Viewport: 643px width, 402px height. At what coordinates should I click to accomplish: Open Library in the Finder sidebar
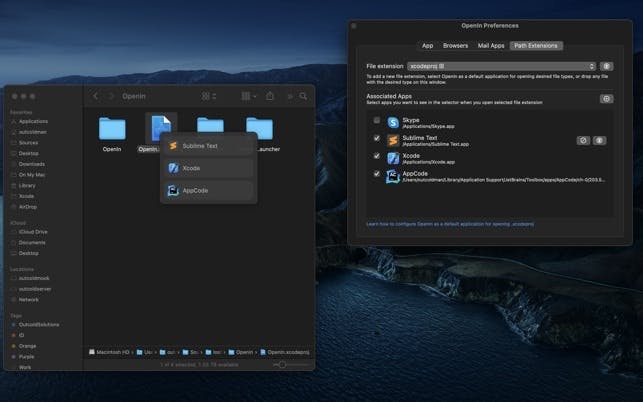27,185
